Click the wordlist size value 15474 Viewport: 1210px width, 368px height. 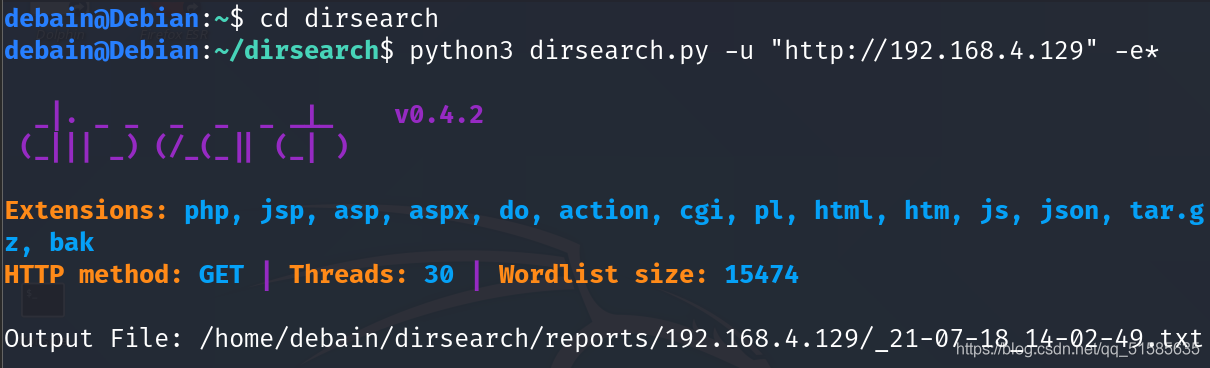point(761,274)
